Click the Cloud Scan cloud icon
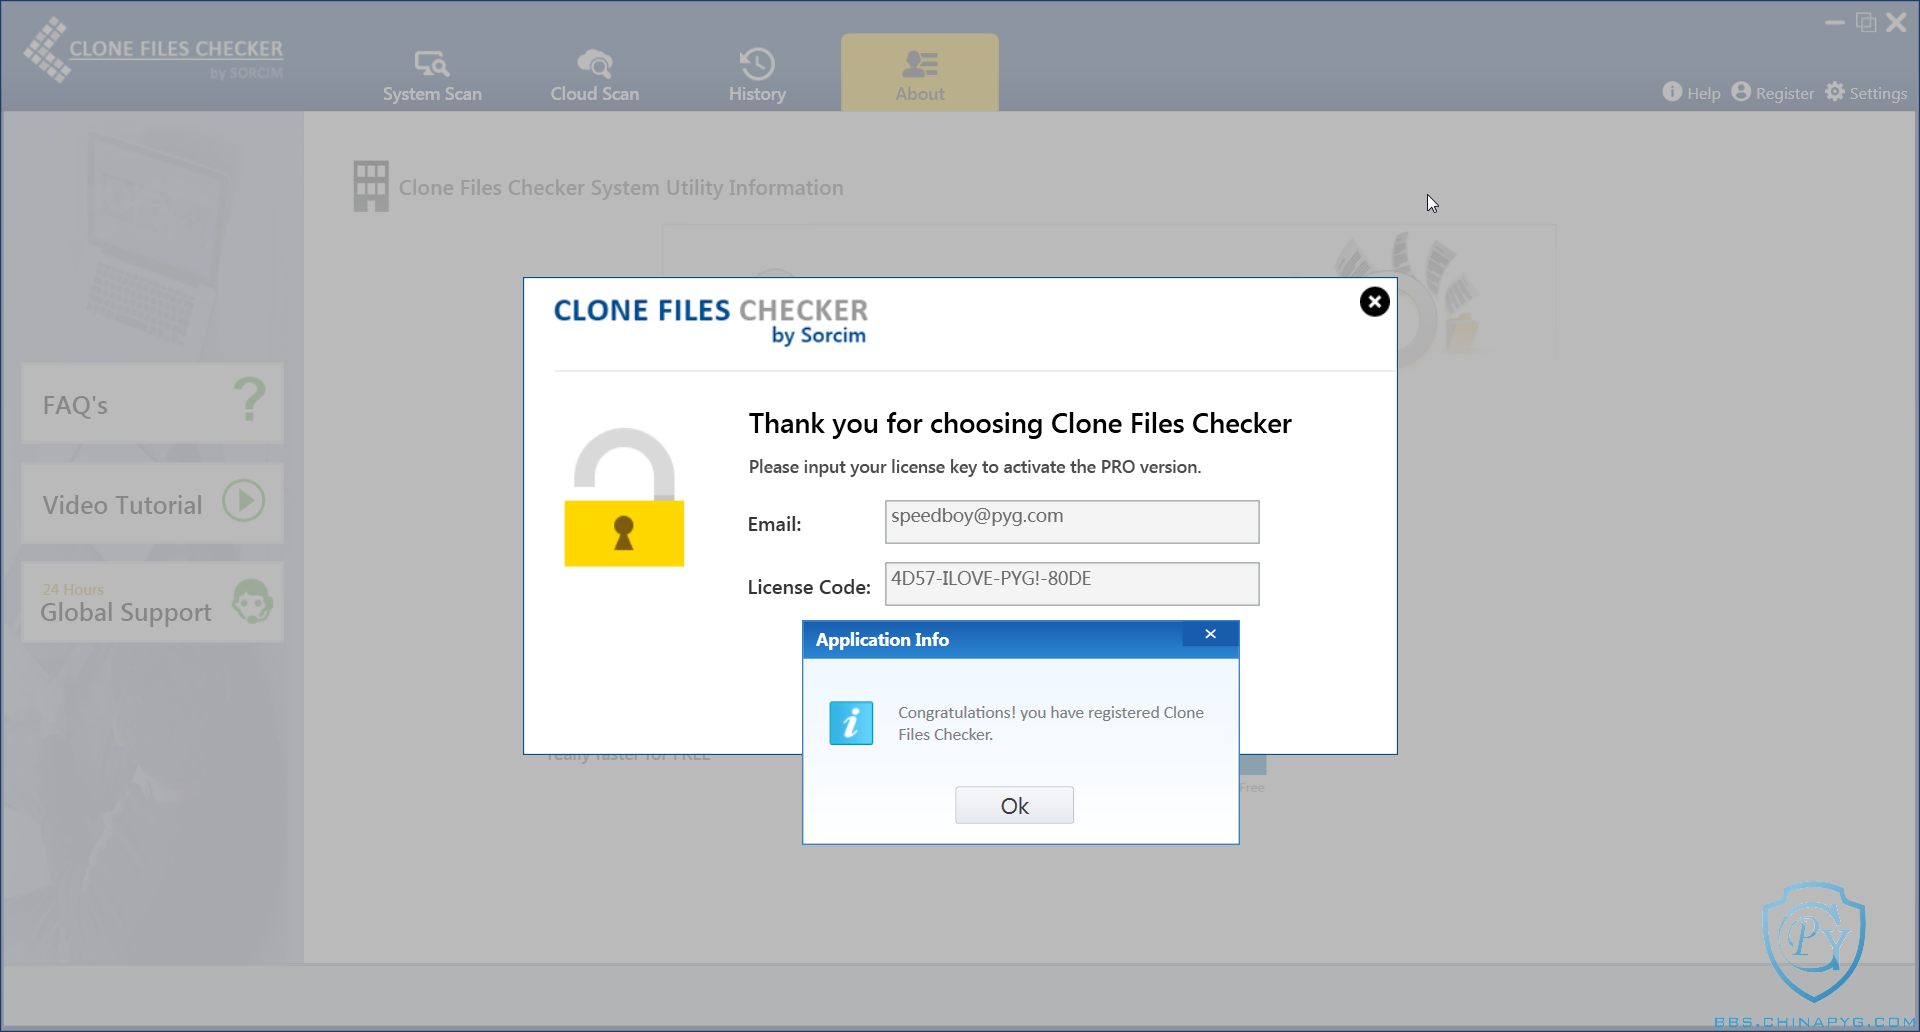This screenshot has height=1032, width=1920. [x=594, y=63]
